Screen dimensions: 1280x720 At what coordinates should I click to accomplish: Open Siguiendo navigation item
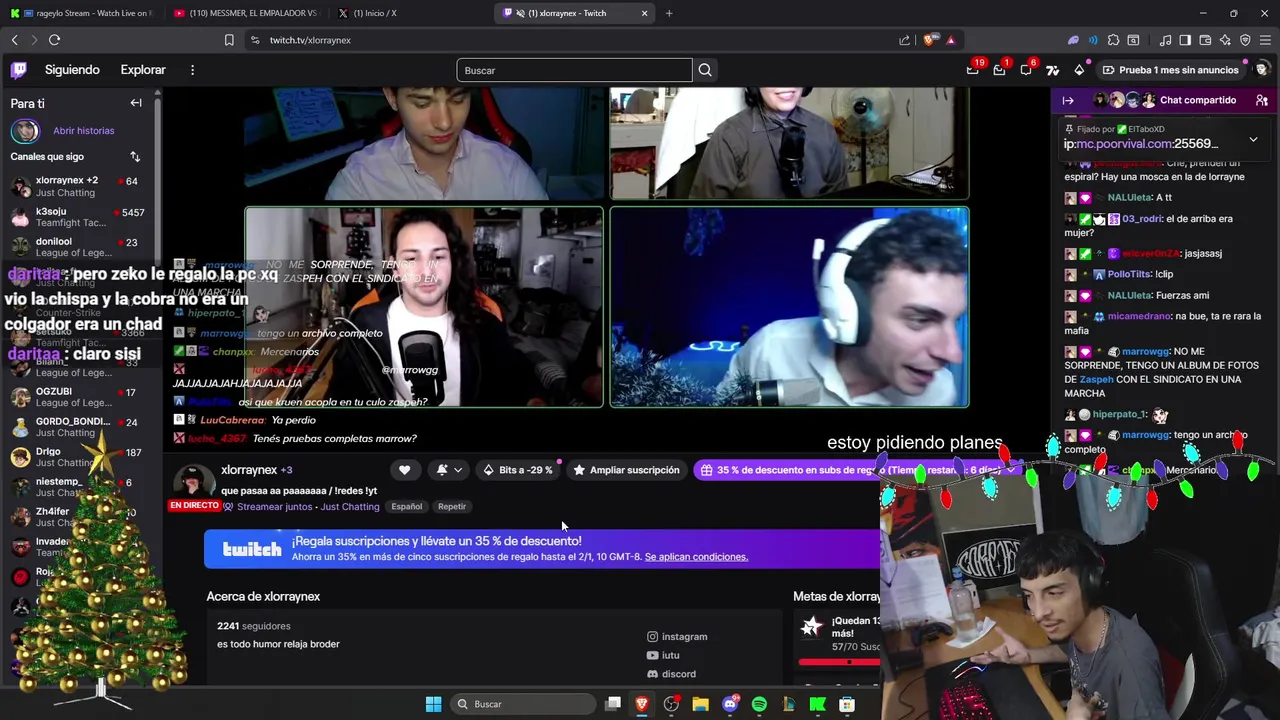[72, 70]
